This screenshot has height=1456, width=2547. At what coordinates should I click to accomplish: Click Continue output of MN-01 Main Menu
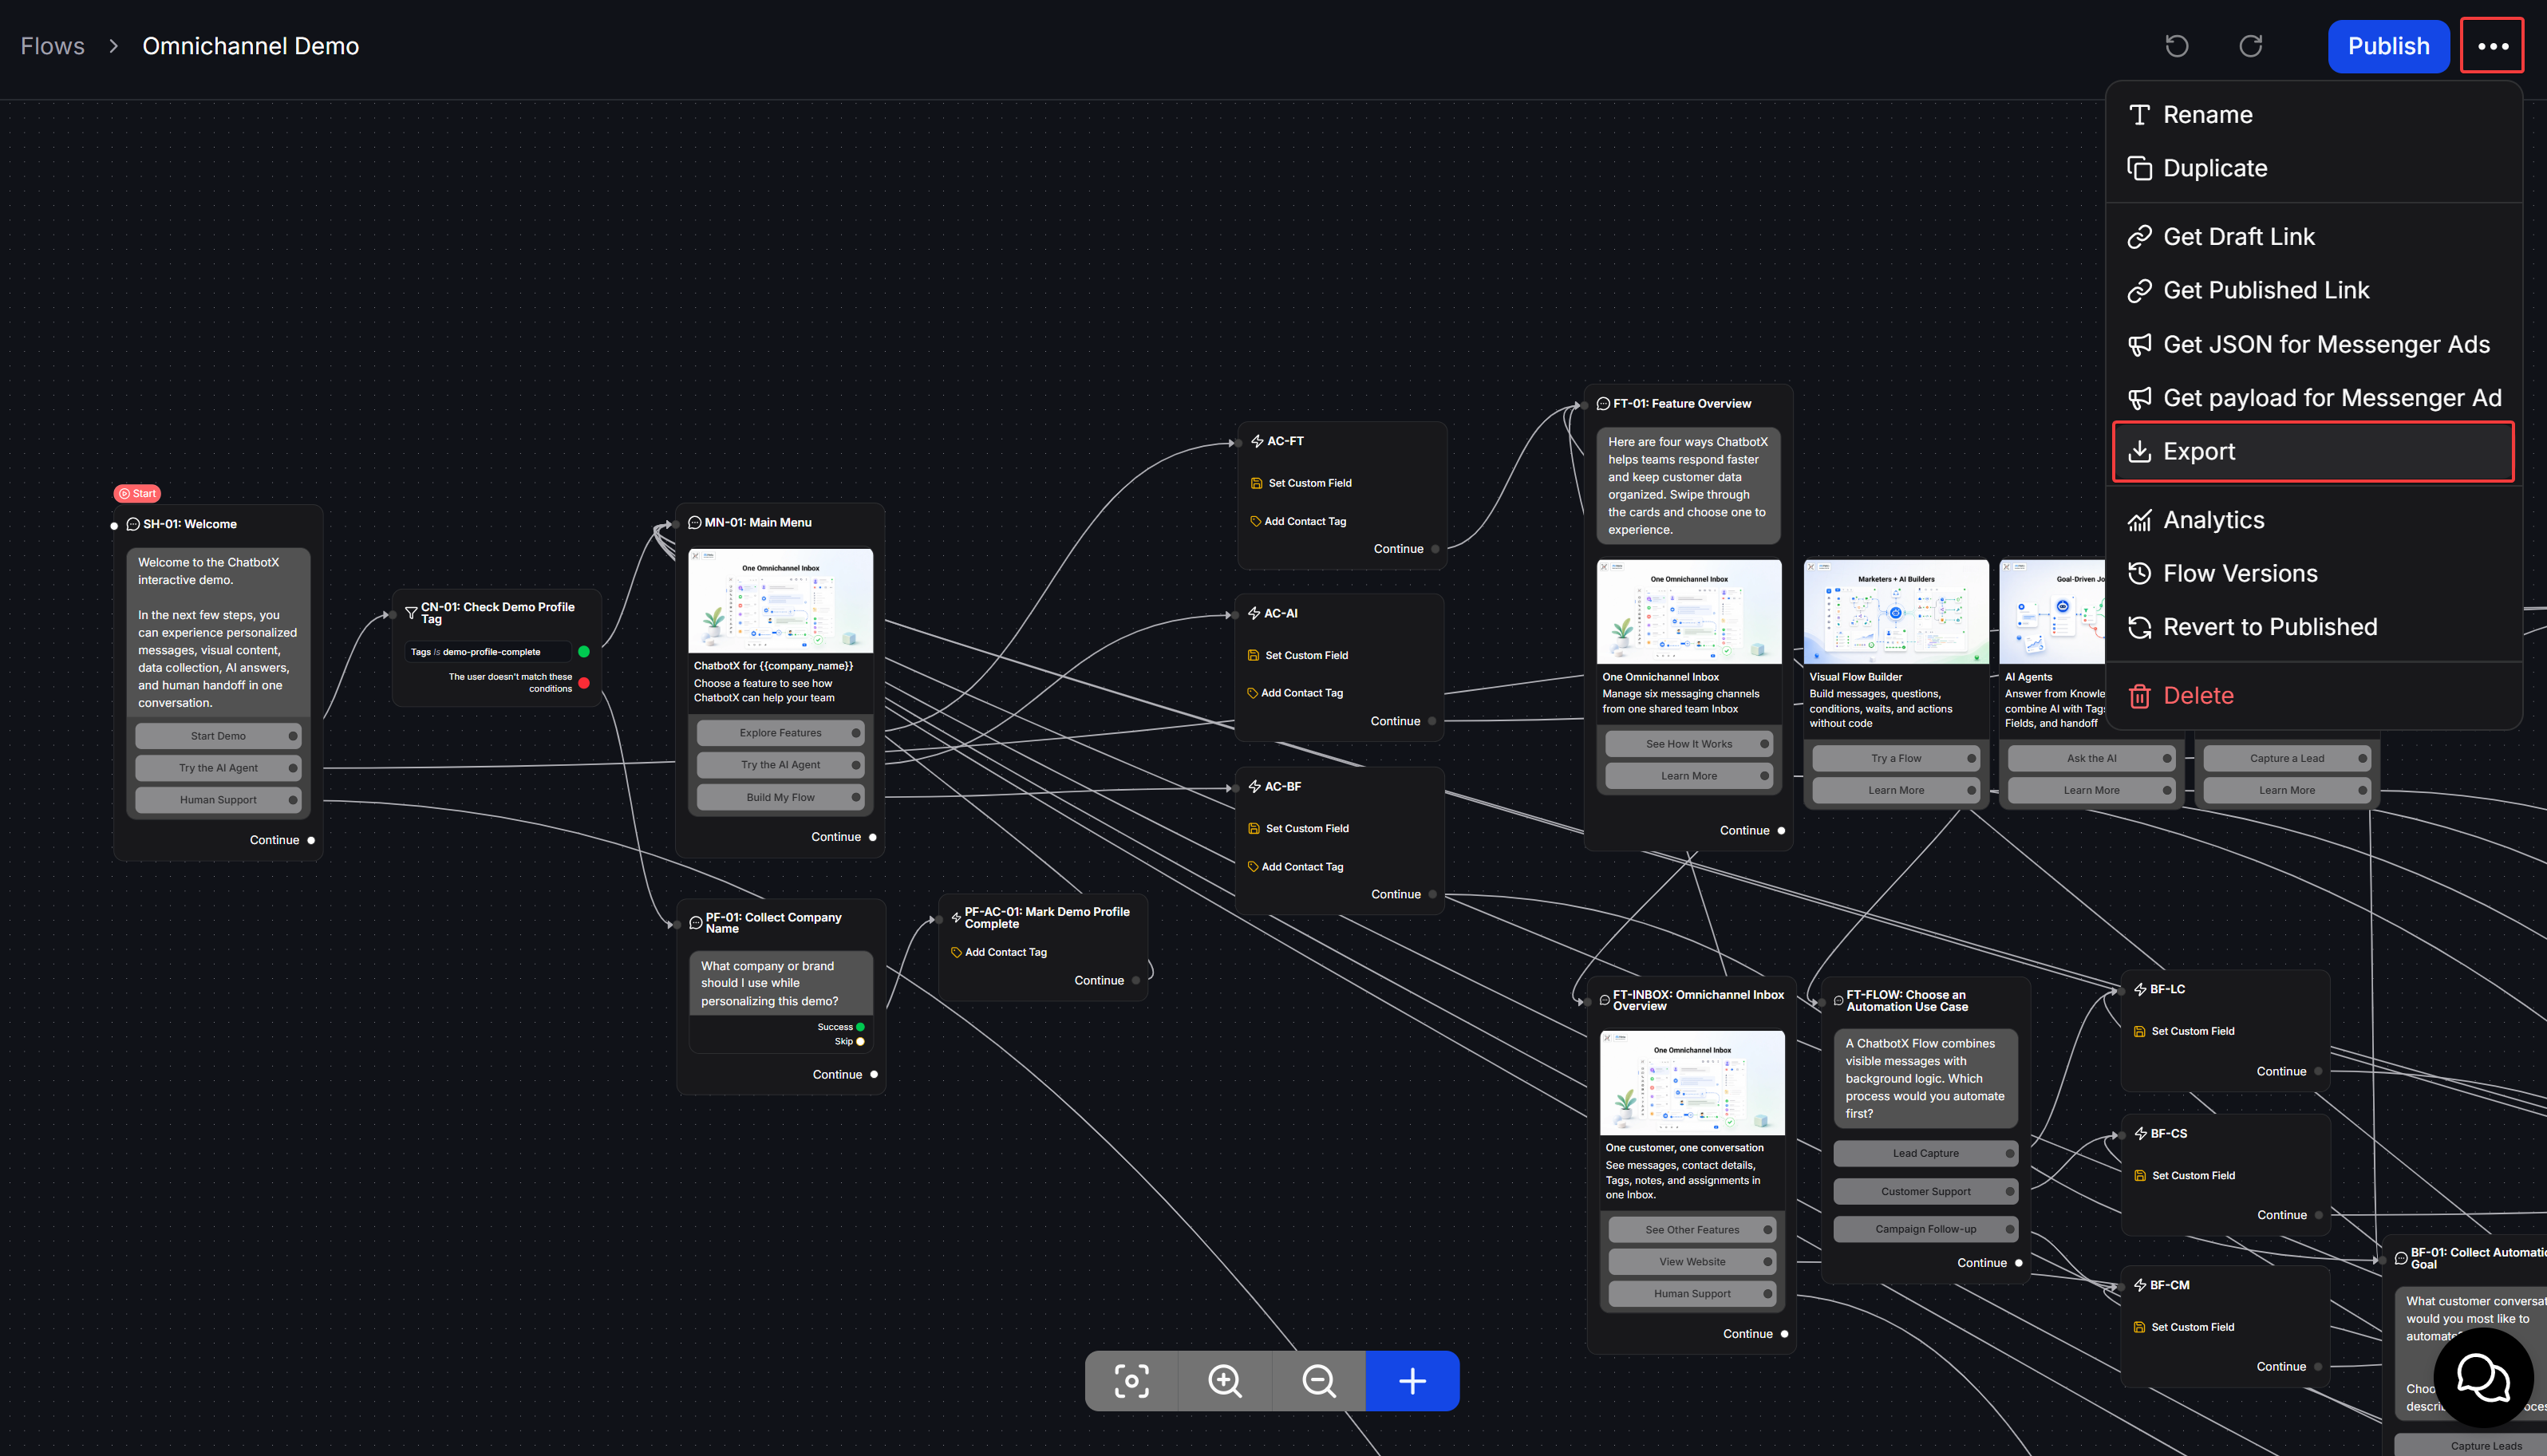(x=873, y=837)
